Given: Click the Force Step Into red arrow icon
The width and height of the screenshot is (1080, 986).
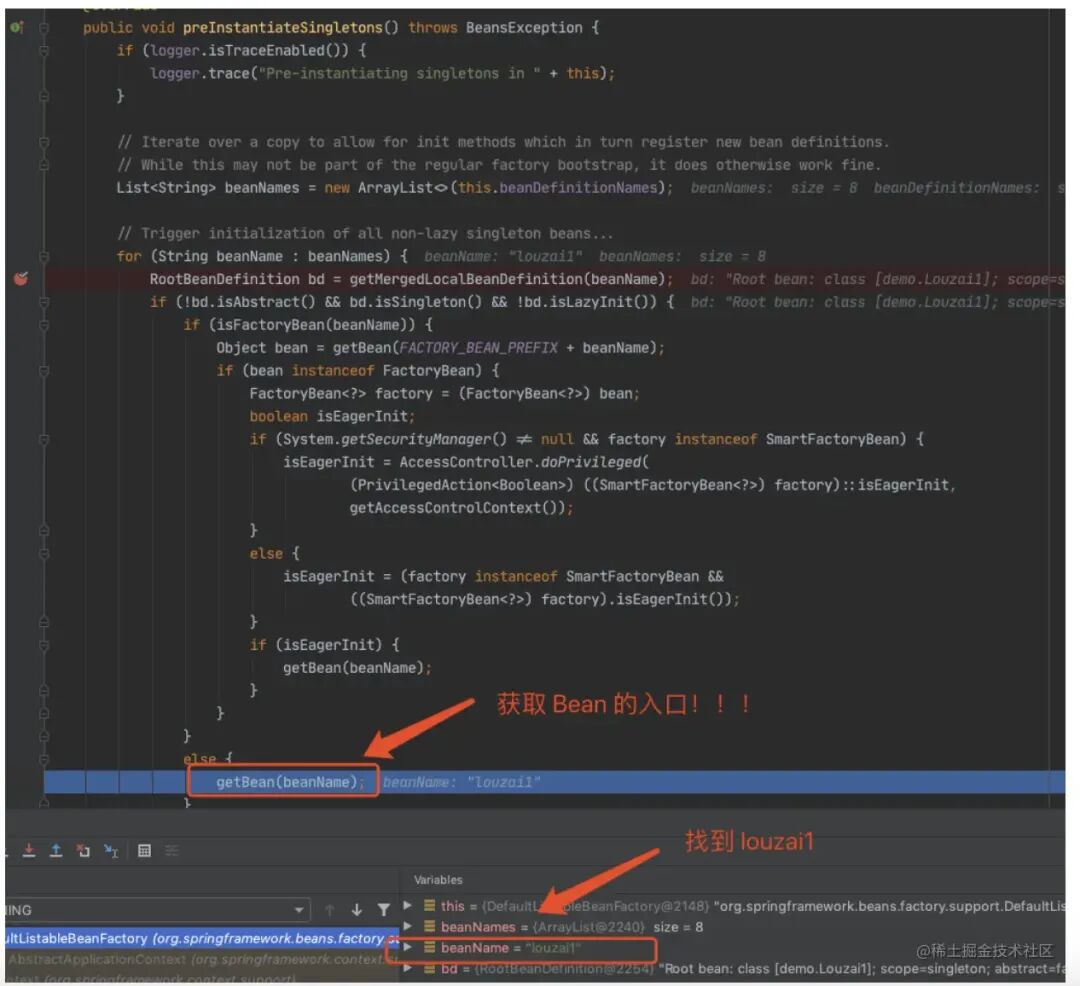Looking at the screenshot, I should tap(29, 851).
